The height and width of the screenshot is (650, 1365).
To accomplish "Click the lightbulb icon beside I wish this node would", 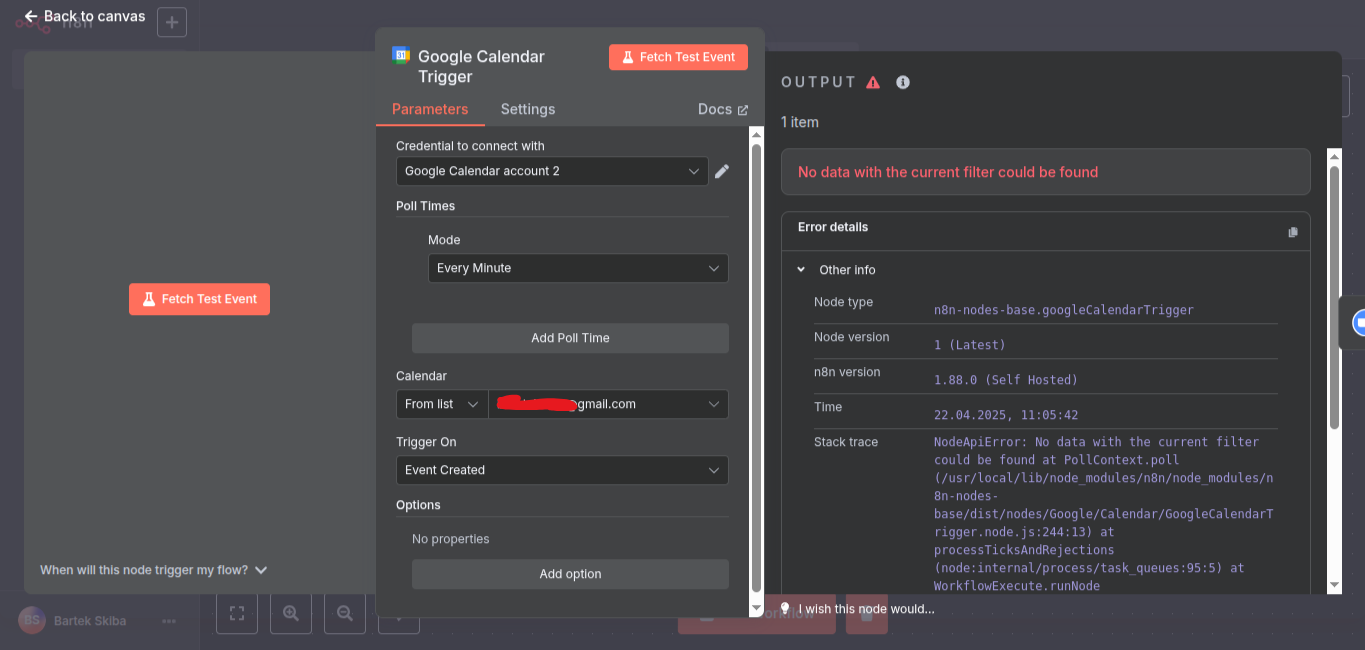I will (x=785, y=608).
